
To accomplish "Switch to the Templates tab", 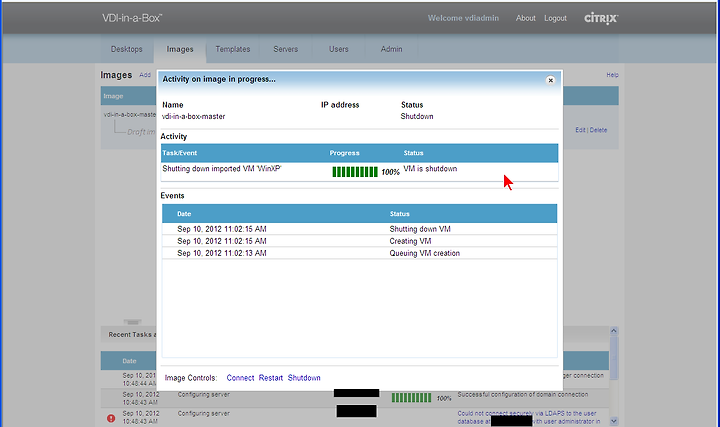I will pyautogui.click(x=233, y=49).
